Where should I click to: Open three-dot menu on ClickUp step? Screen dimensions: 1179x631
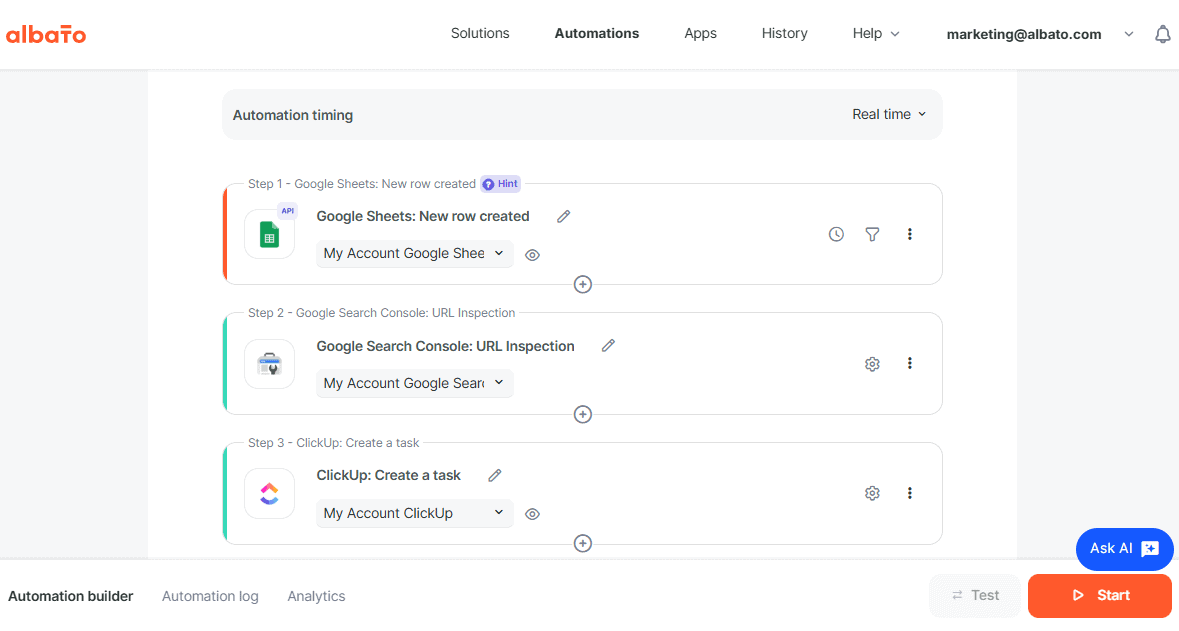pos(910,493)
